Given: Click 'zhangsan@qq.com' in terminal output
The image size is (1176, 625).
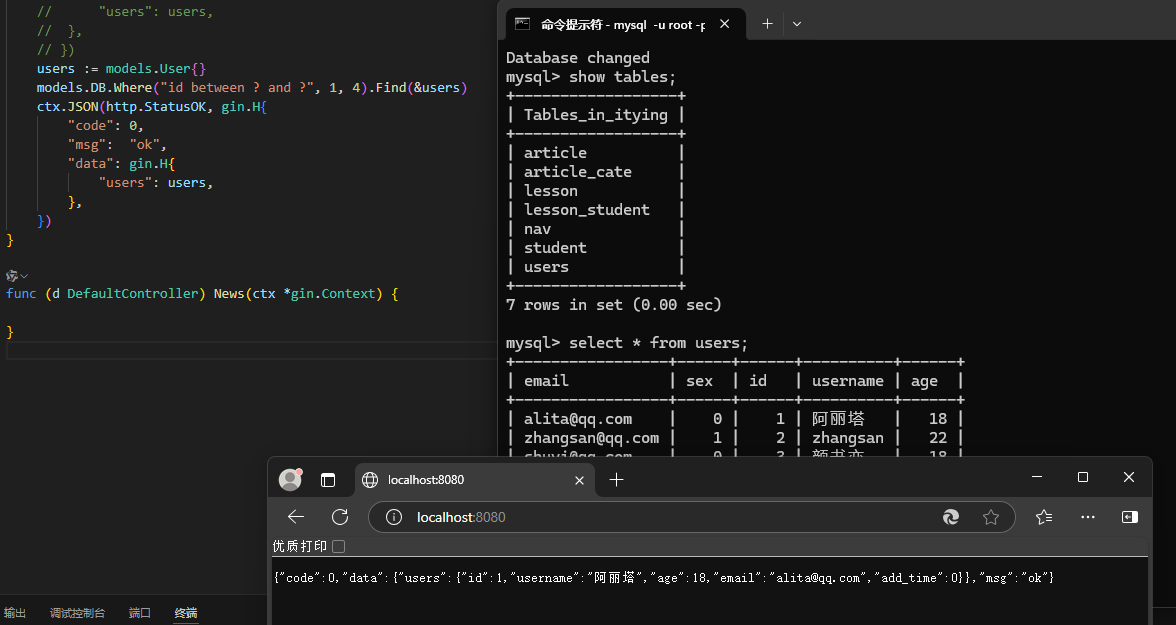Looking at the screenshot, I should (591, 438).
